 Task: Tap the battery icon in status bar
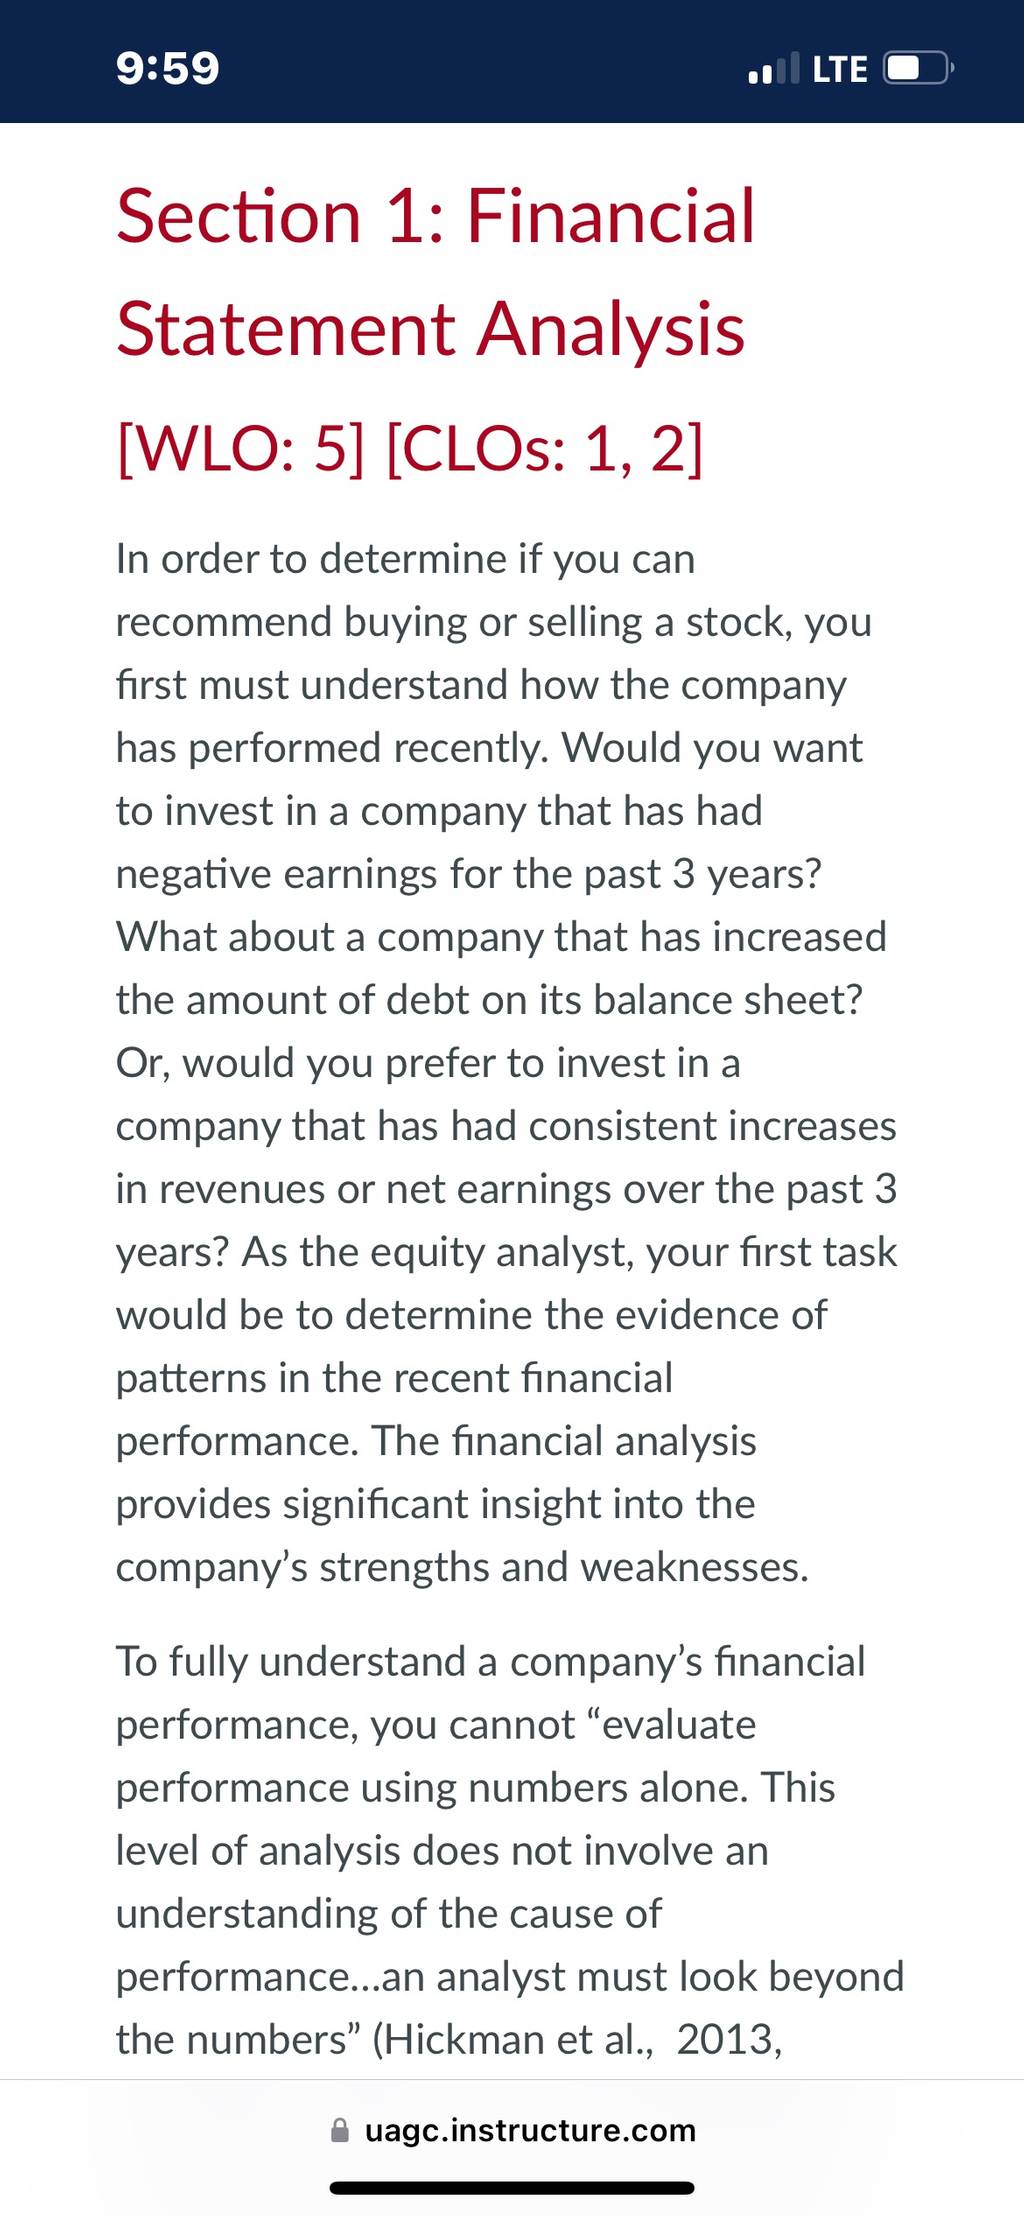pos(919,68)
